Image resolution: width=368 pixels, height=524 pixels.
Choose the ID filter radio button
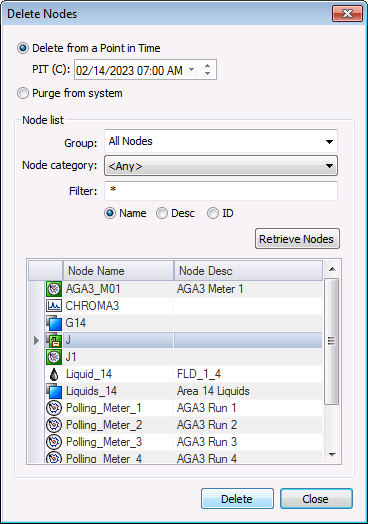tap(213, 213)
